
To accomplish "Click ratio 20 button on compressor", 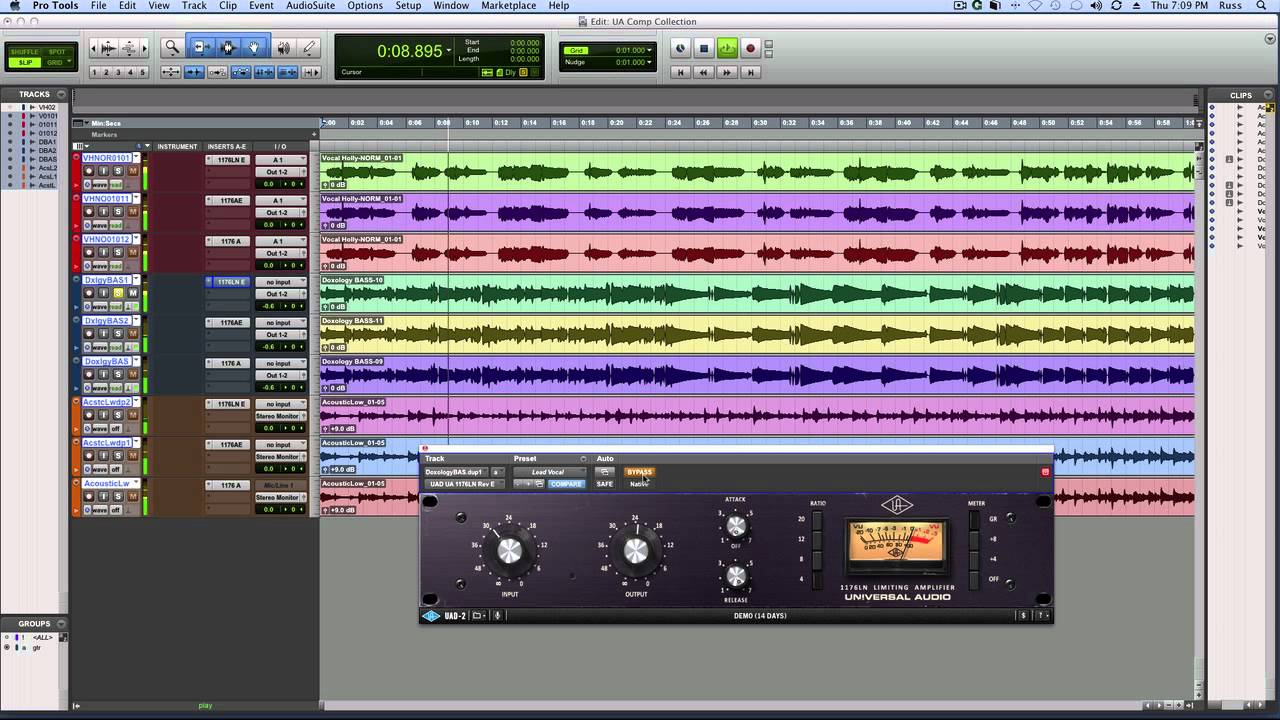I will [x=817, y=520].
